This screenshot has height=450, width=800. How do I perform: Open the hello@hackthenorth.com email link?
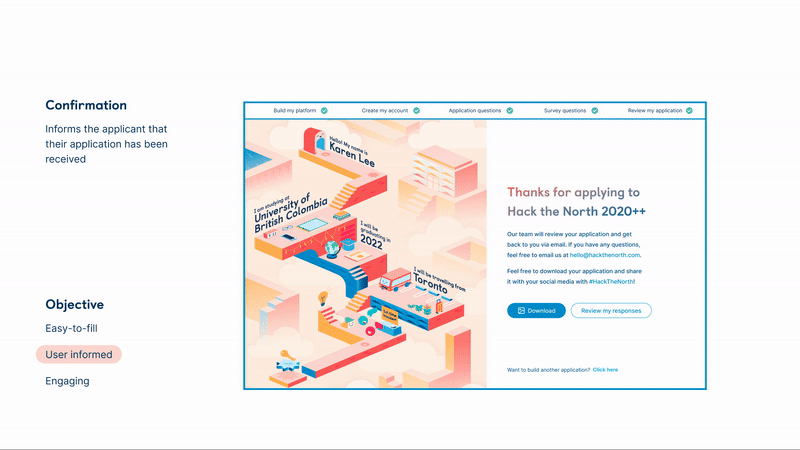point(605,255)
